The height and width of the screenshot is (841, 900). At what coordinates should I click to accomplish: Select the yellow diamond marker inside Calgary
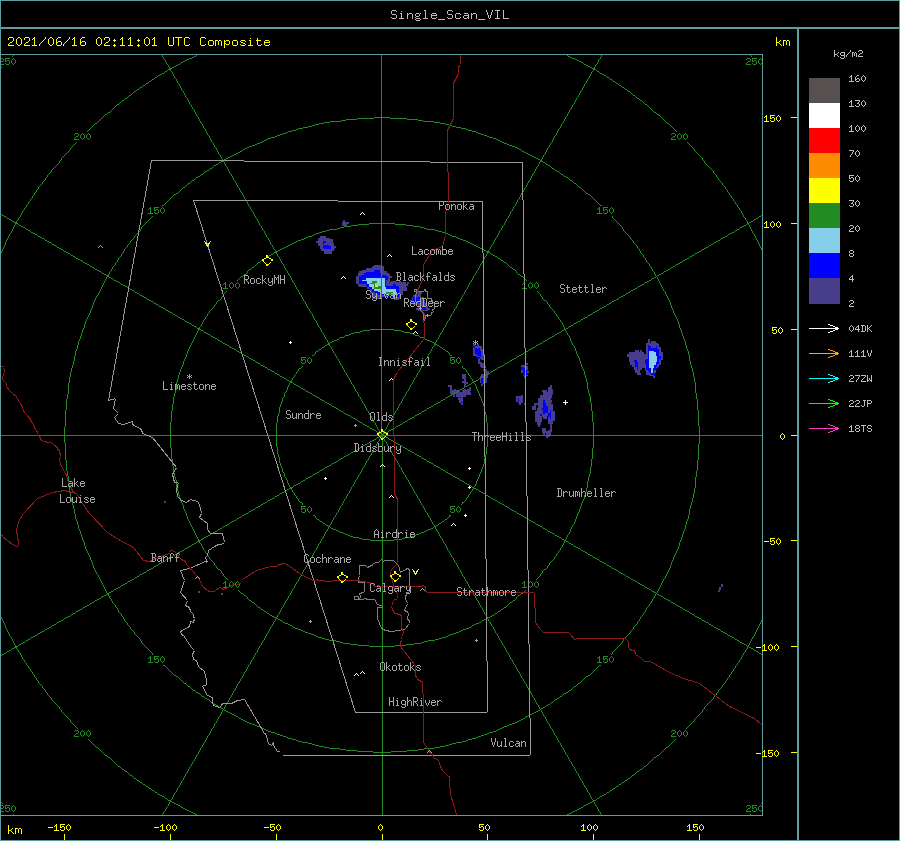click(x=395, y=576)
